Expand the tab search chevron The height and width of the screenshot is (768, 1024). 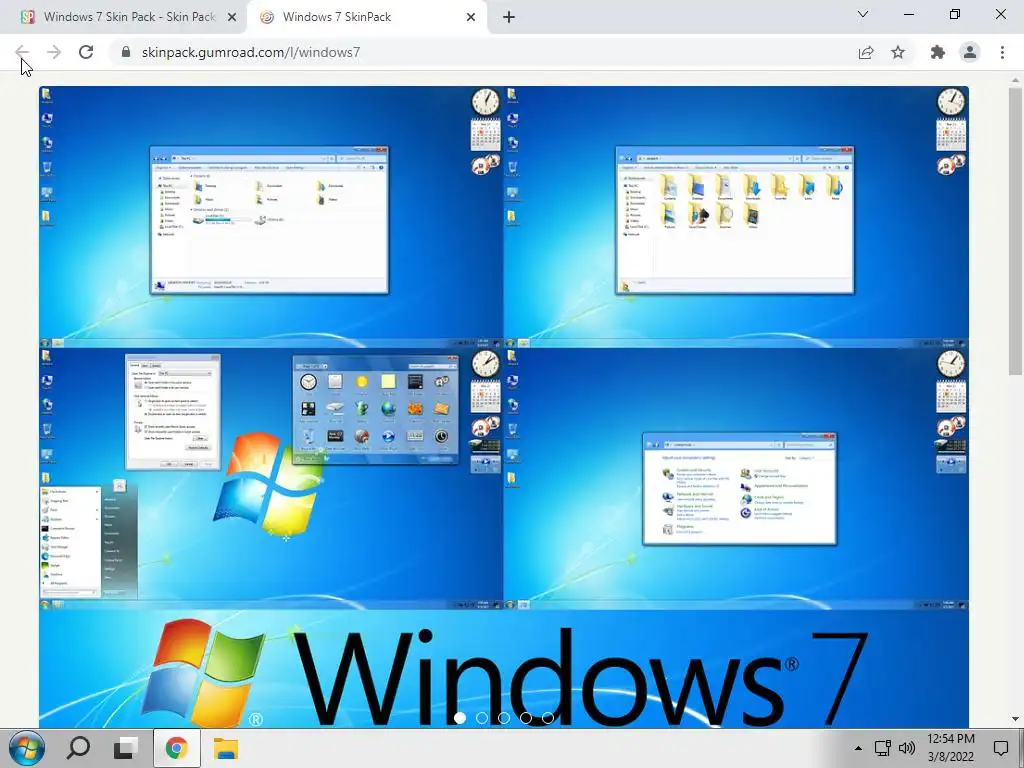pos(863,14)
